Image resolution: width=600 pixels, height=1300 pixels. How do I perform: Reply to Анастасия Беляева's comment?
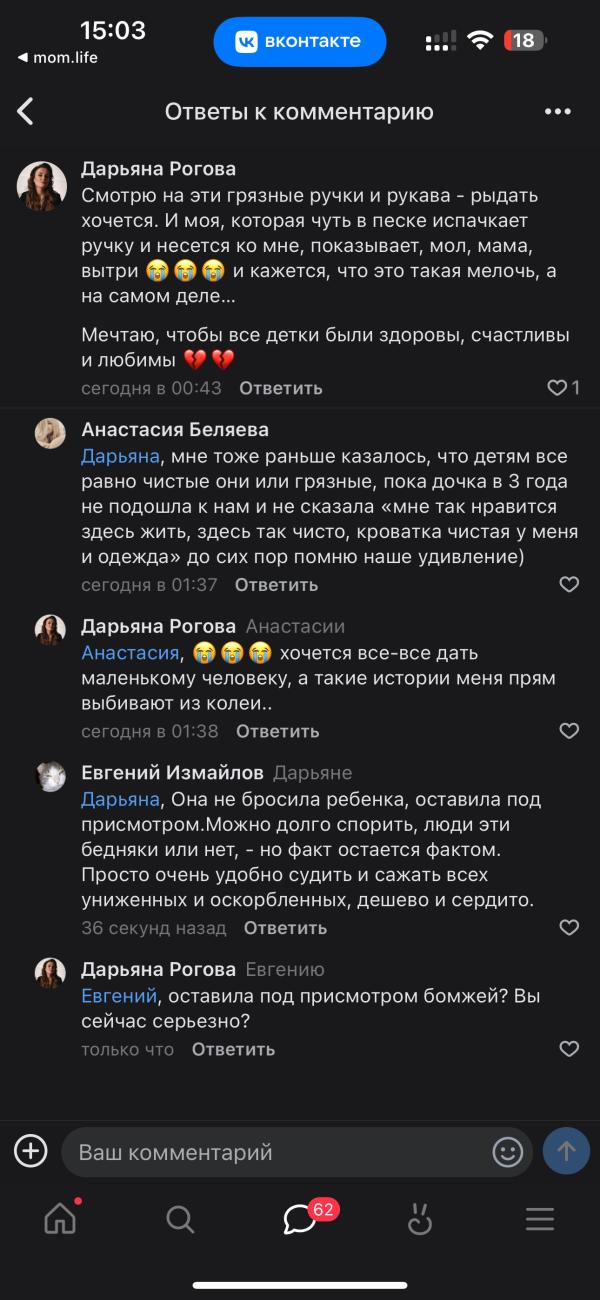(277, 584)
